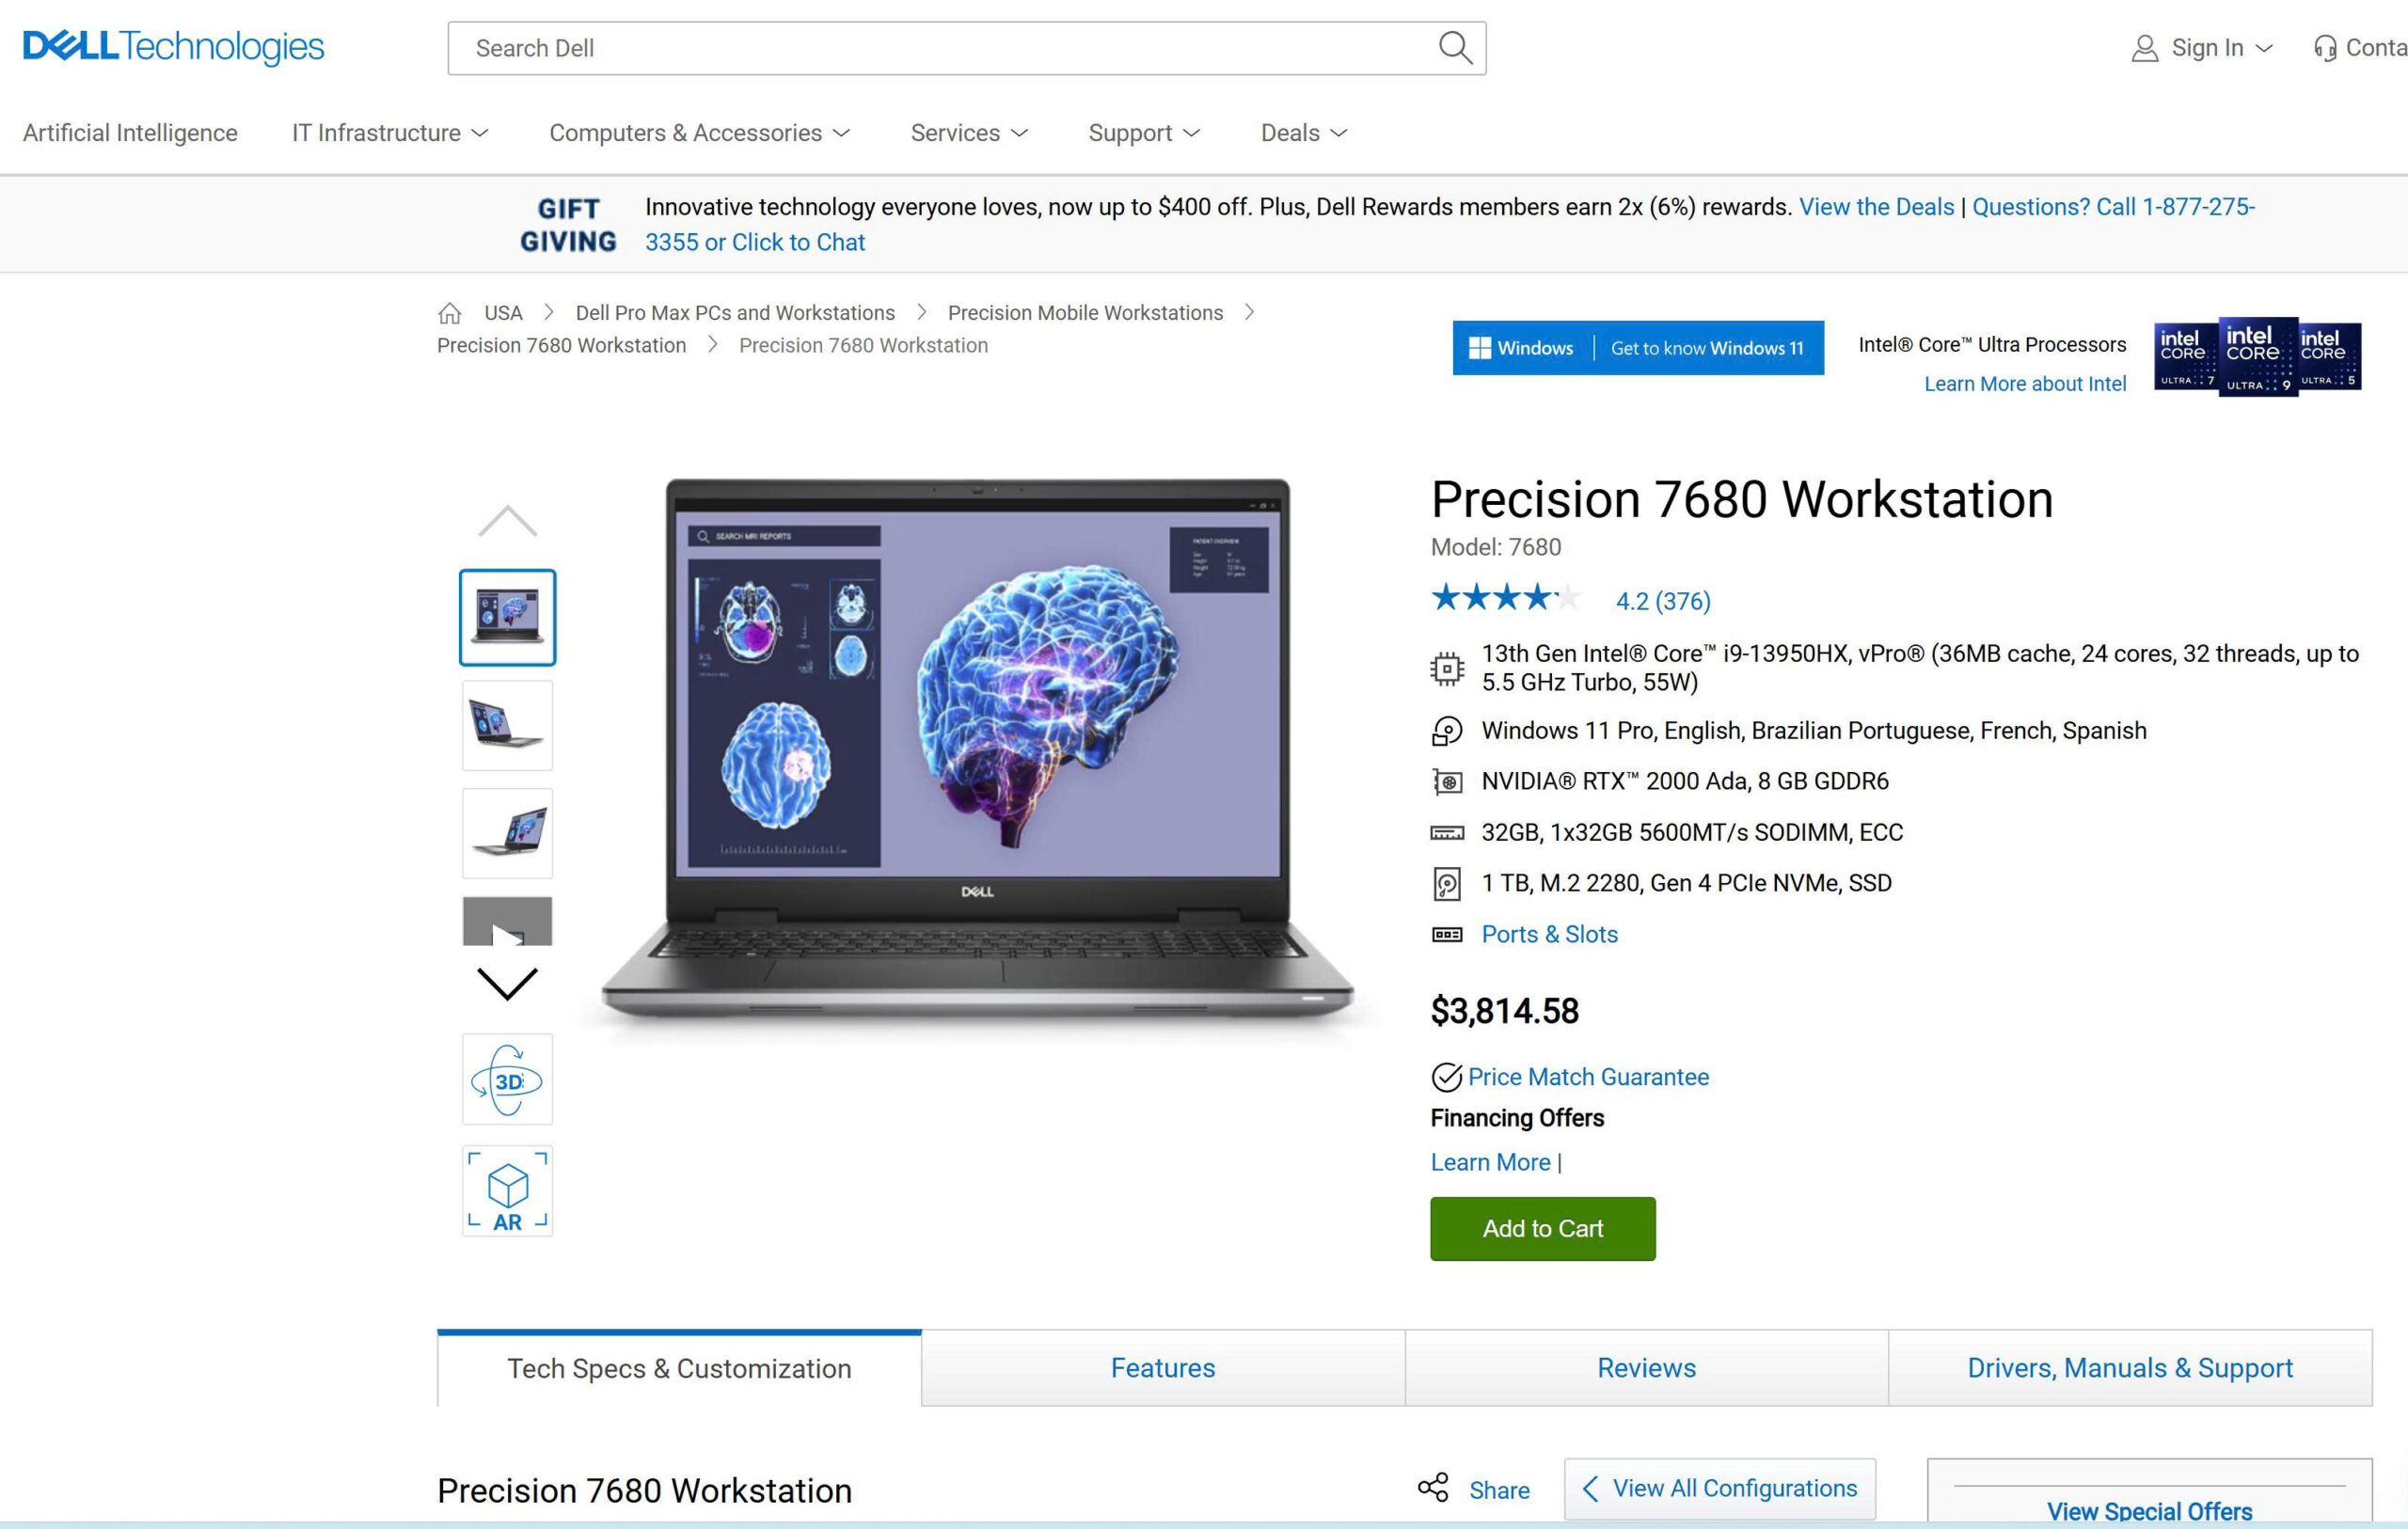Launch the AR view icon

coord(507,1191)
